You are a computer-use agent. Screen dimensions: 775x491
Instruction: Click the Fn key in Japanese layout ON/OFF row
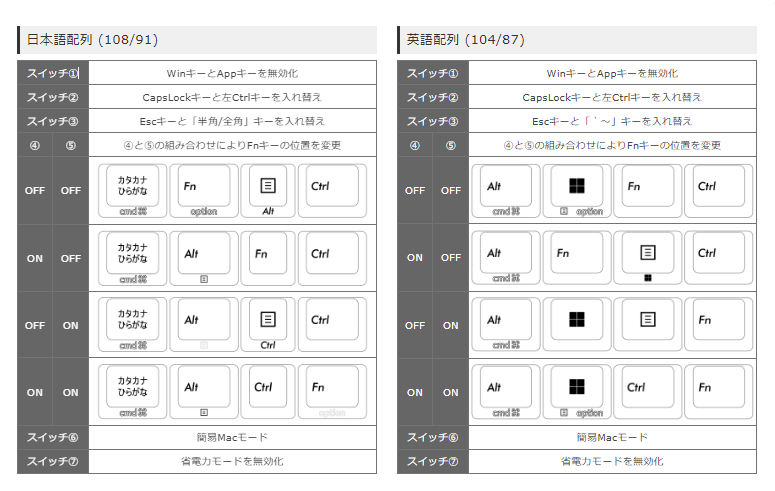268,258
